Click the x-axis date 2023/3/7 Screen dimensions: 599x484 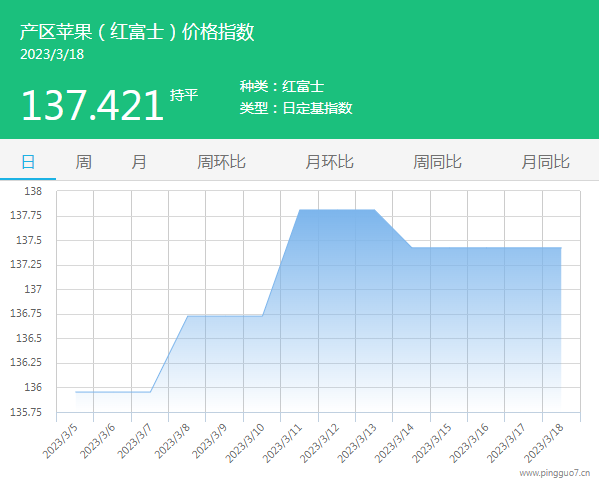point(134,440)
